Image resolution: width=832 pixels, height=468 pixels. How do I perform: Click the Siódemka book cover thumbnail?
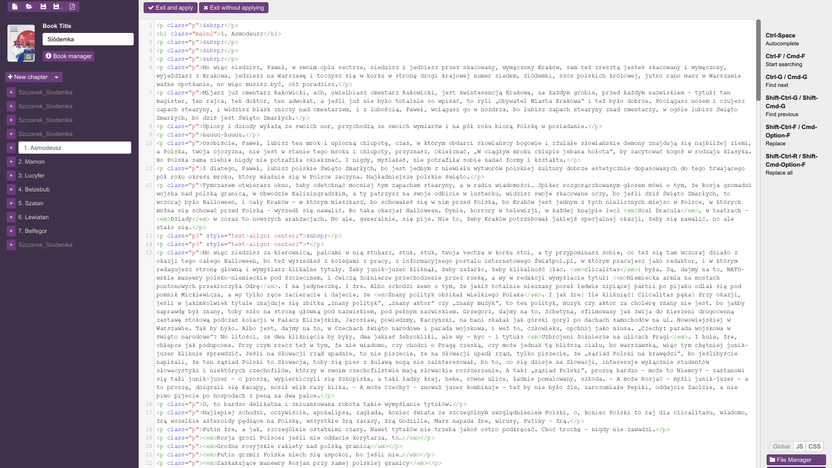(x=21, y=43)
